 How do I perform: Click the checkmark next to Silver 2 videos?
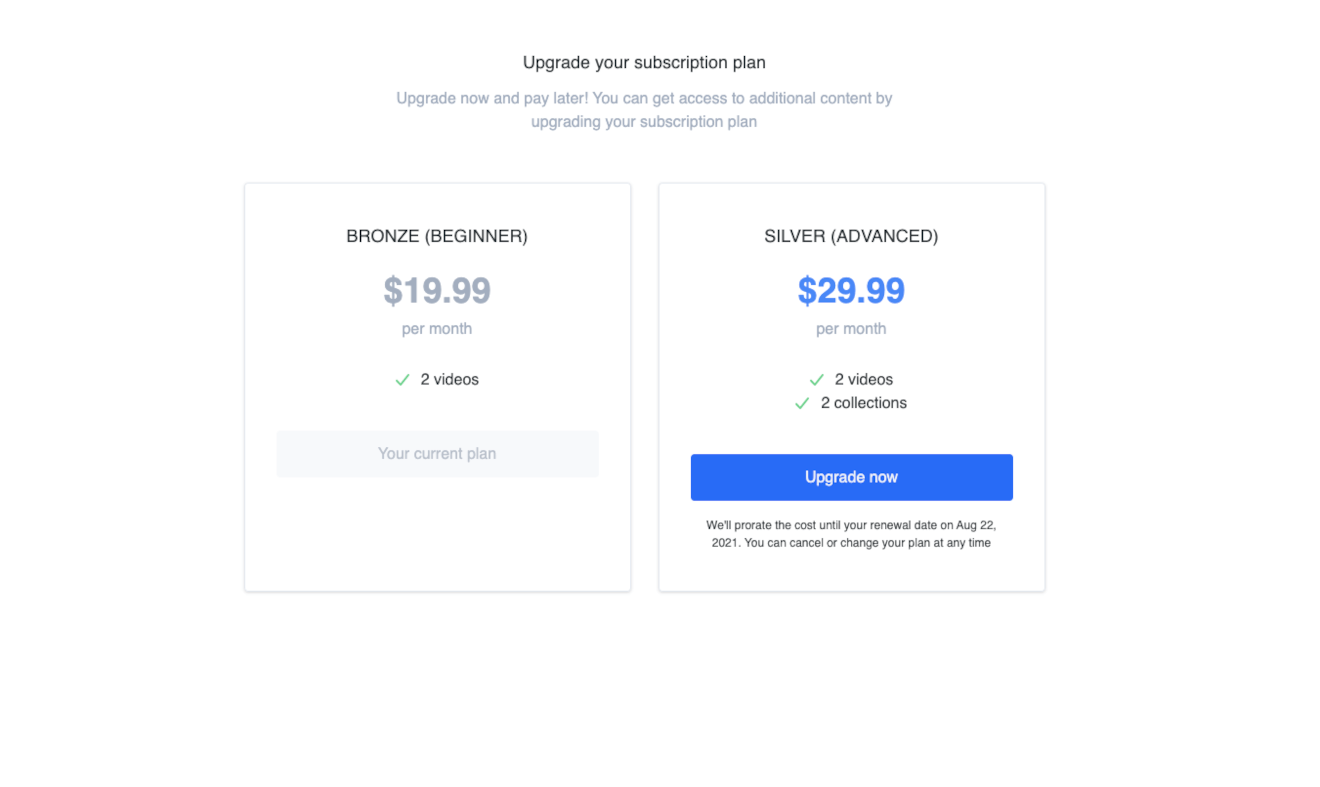tap(816, 380)
